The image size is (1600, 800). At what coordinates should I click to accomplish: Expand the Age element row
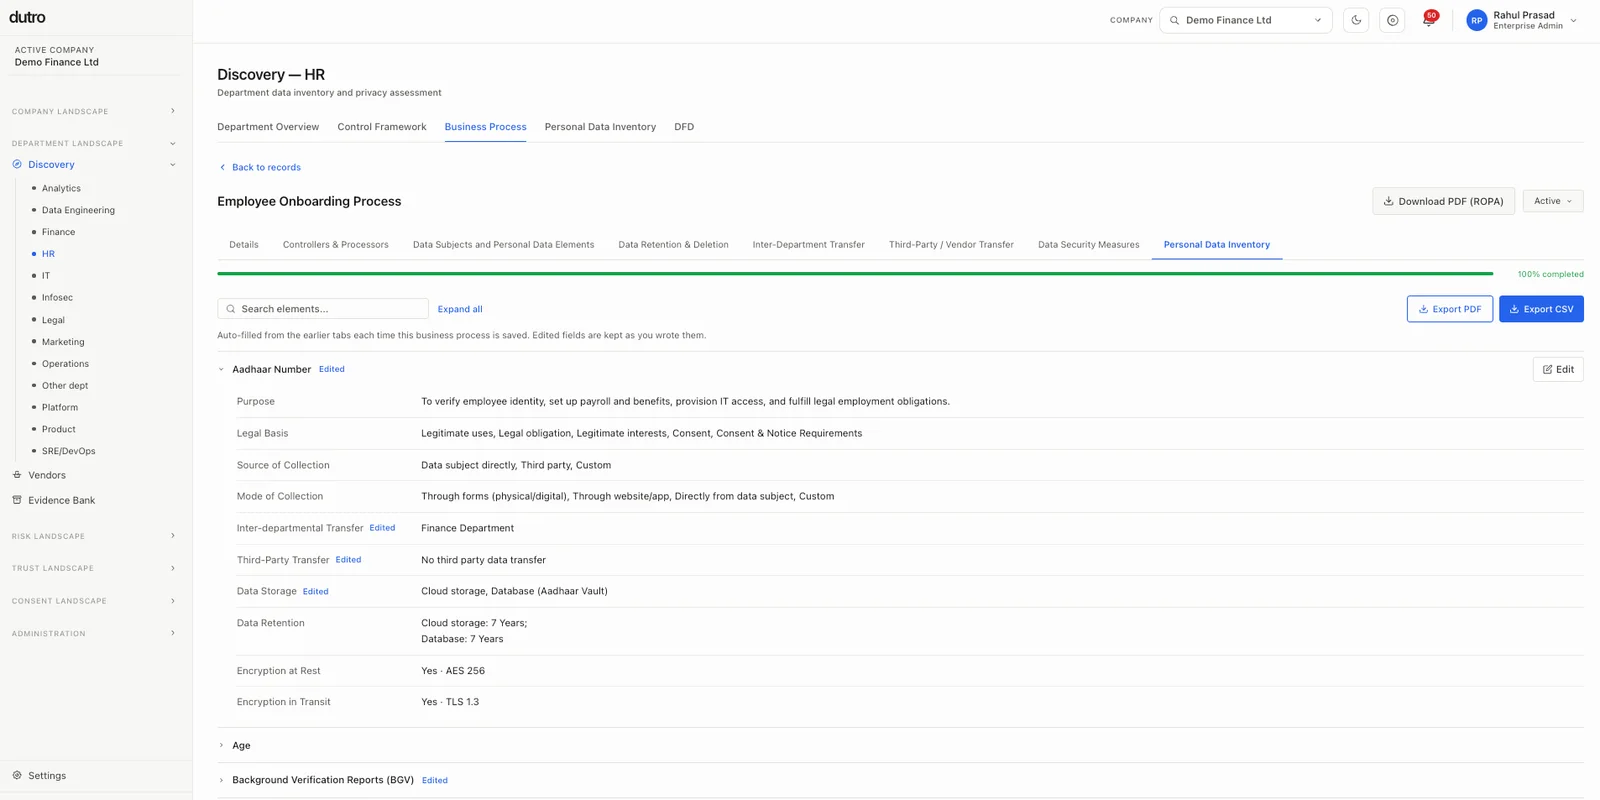point(222,745)
